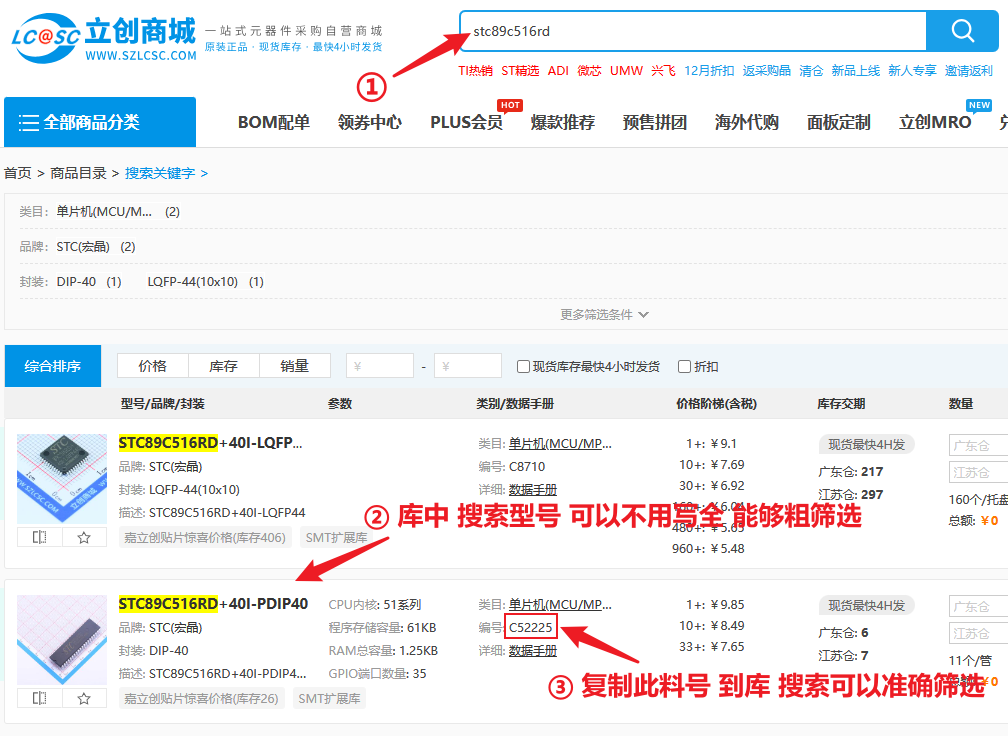
Task: Expand 更多筛选条件 filter options
Action: (x=604, y=314)
